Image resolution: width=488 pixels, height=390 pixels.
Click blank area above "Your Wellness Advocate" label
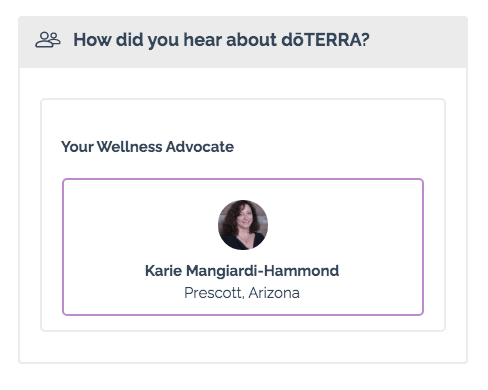click(243, 119)
